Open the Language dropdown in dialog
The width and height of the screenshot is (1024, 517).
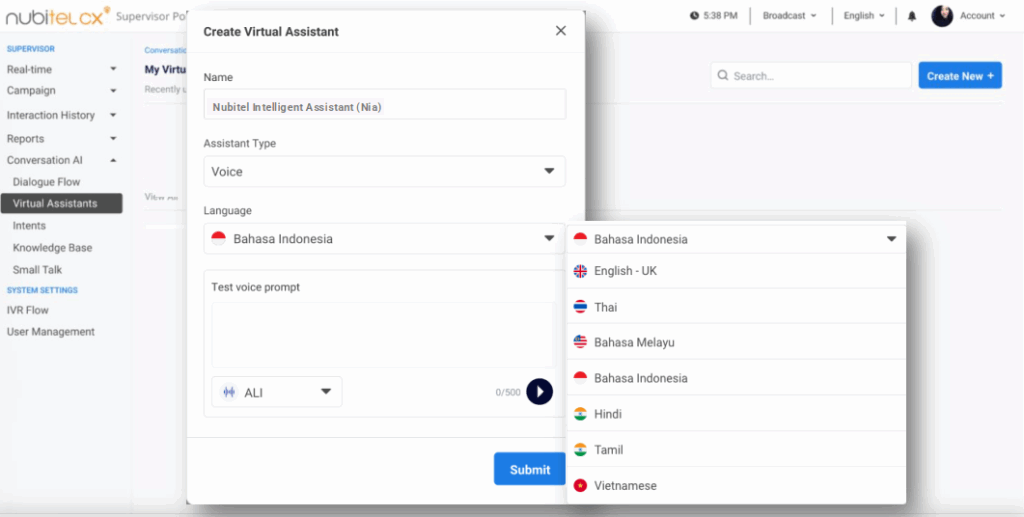[385, 239]
